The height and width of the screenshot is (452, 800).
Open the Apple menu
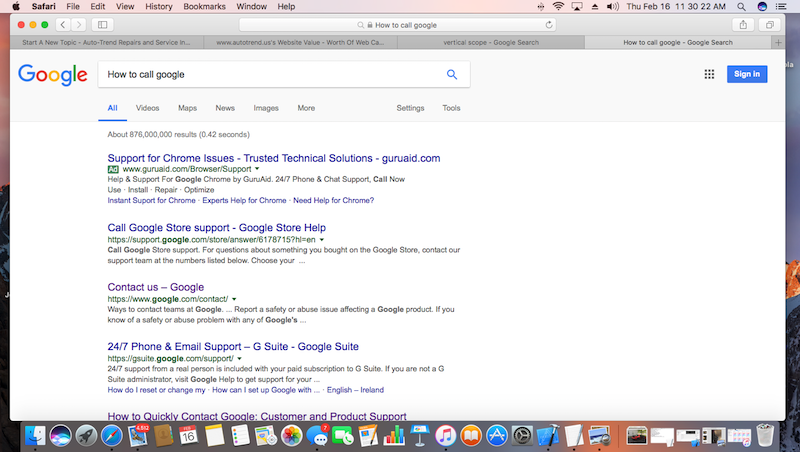pos(16,7)
